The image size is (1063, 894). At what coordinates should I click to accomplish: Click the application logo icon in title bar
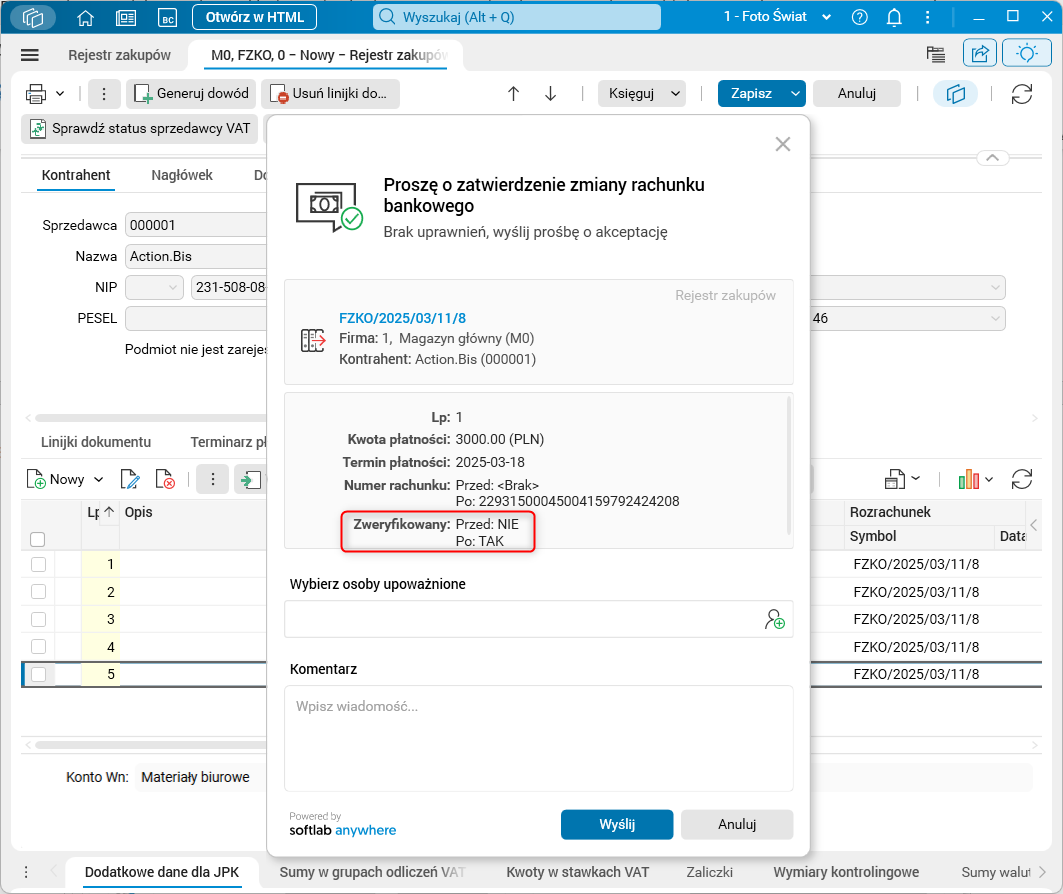click(33, 18)
